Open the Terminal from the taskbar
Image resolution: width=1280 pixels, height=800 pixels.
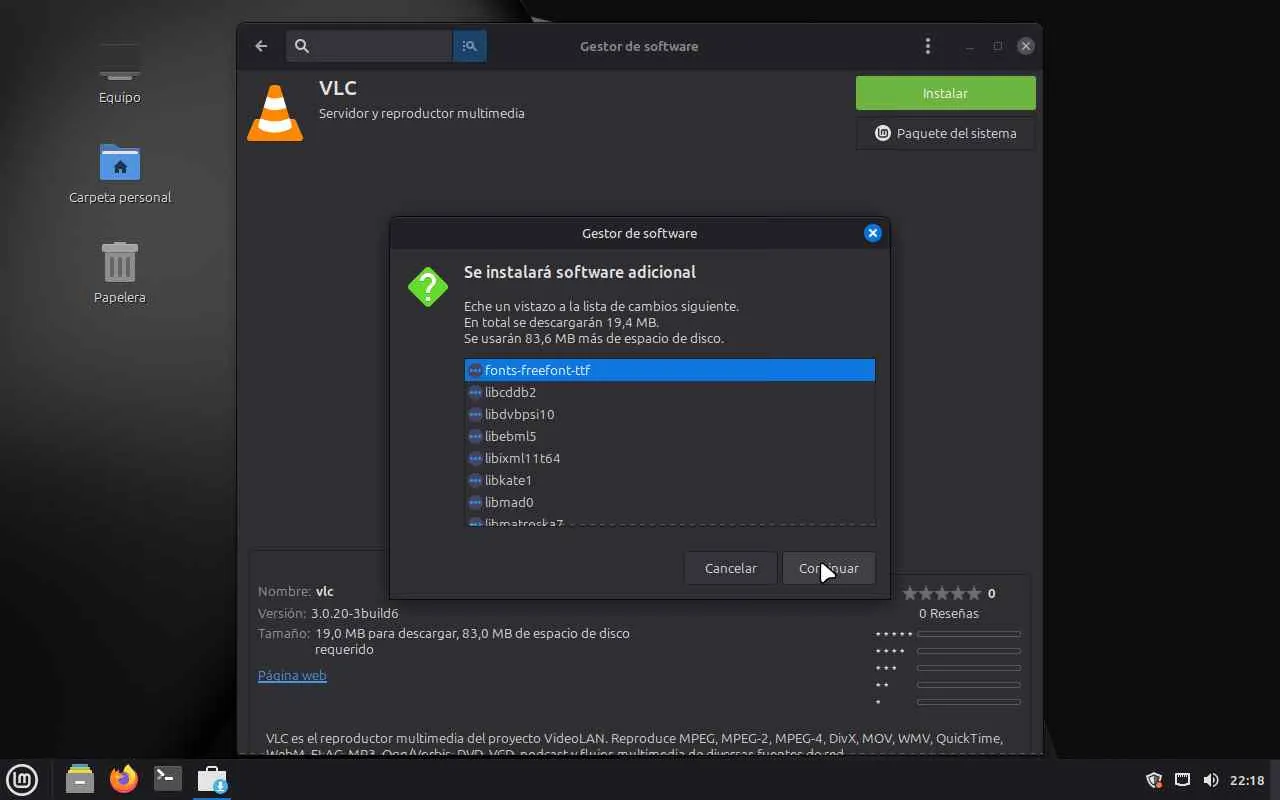[x=168, y=779]
